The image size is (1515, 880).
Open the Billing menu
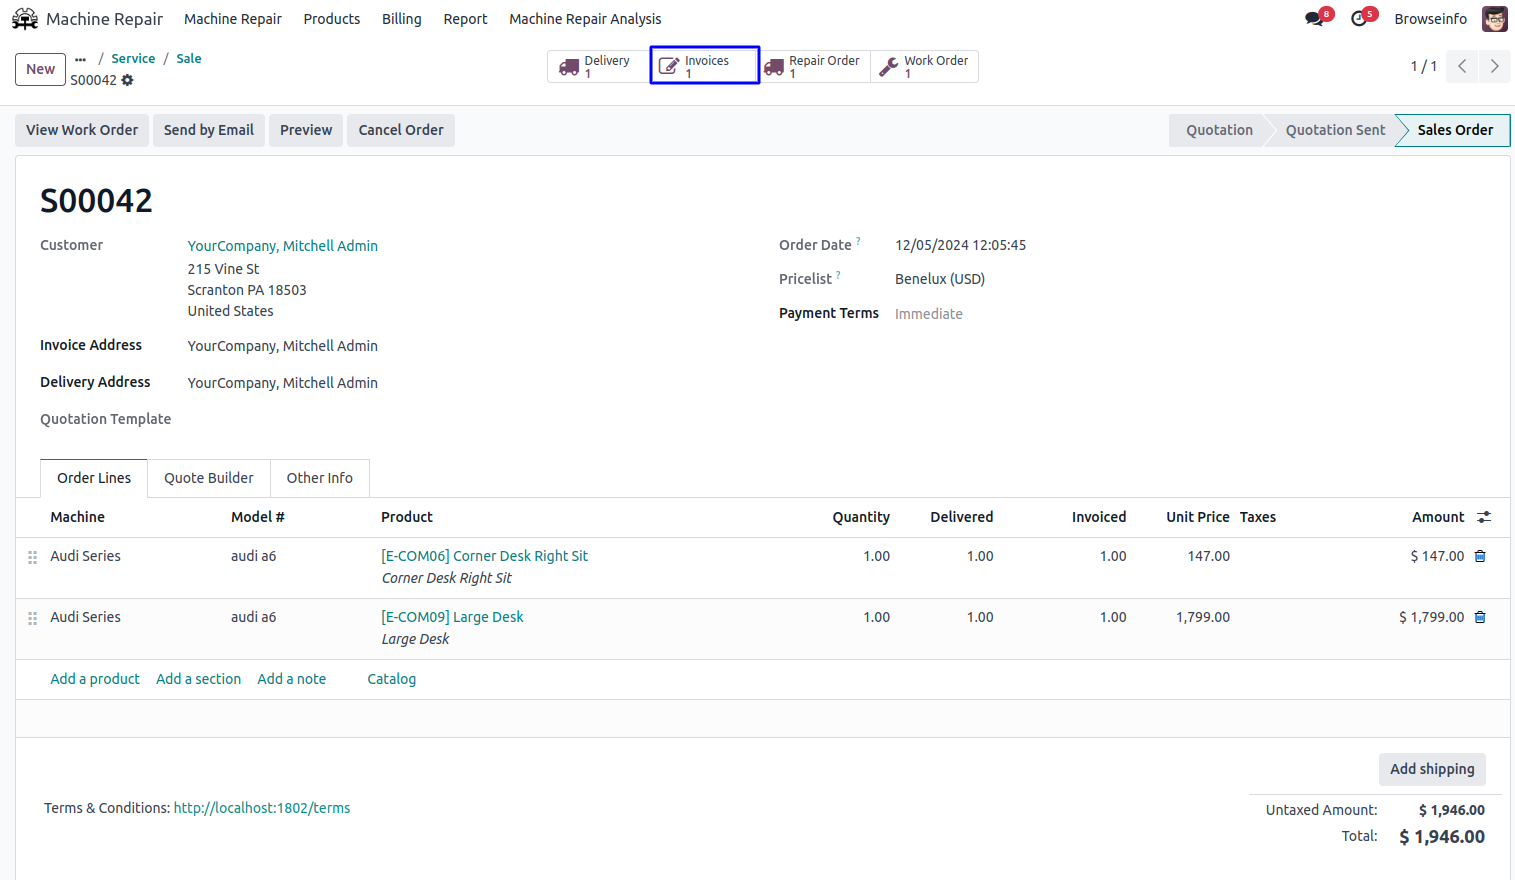pyautogui.click(x=401, y=19)
